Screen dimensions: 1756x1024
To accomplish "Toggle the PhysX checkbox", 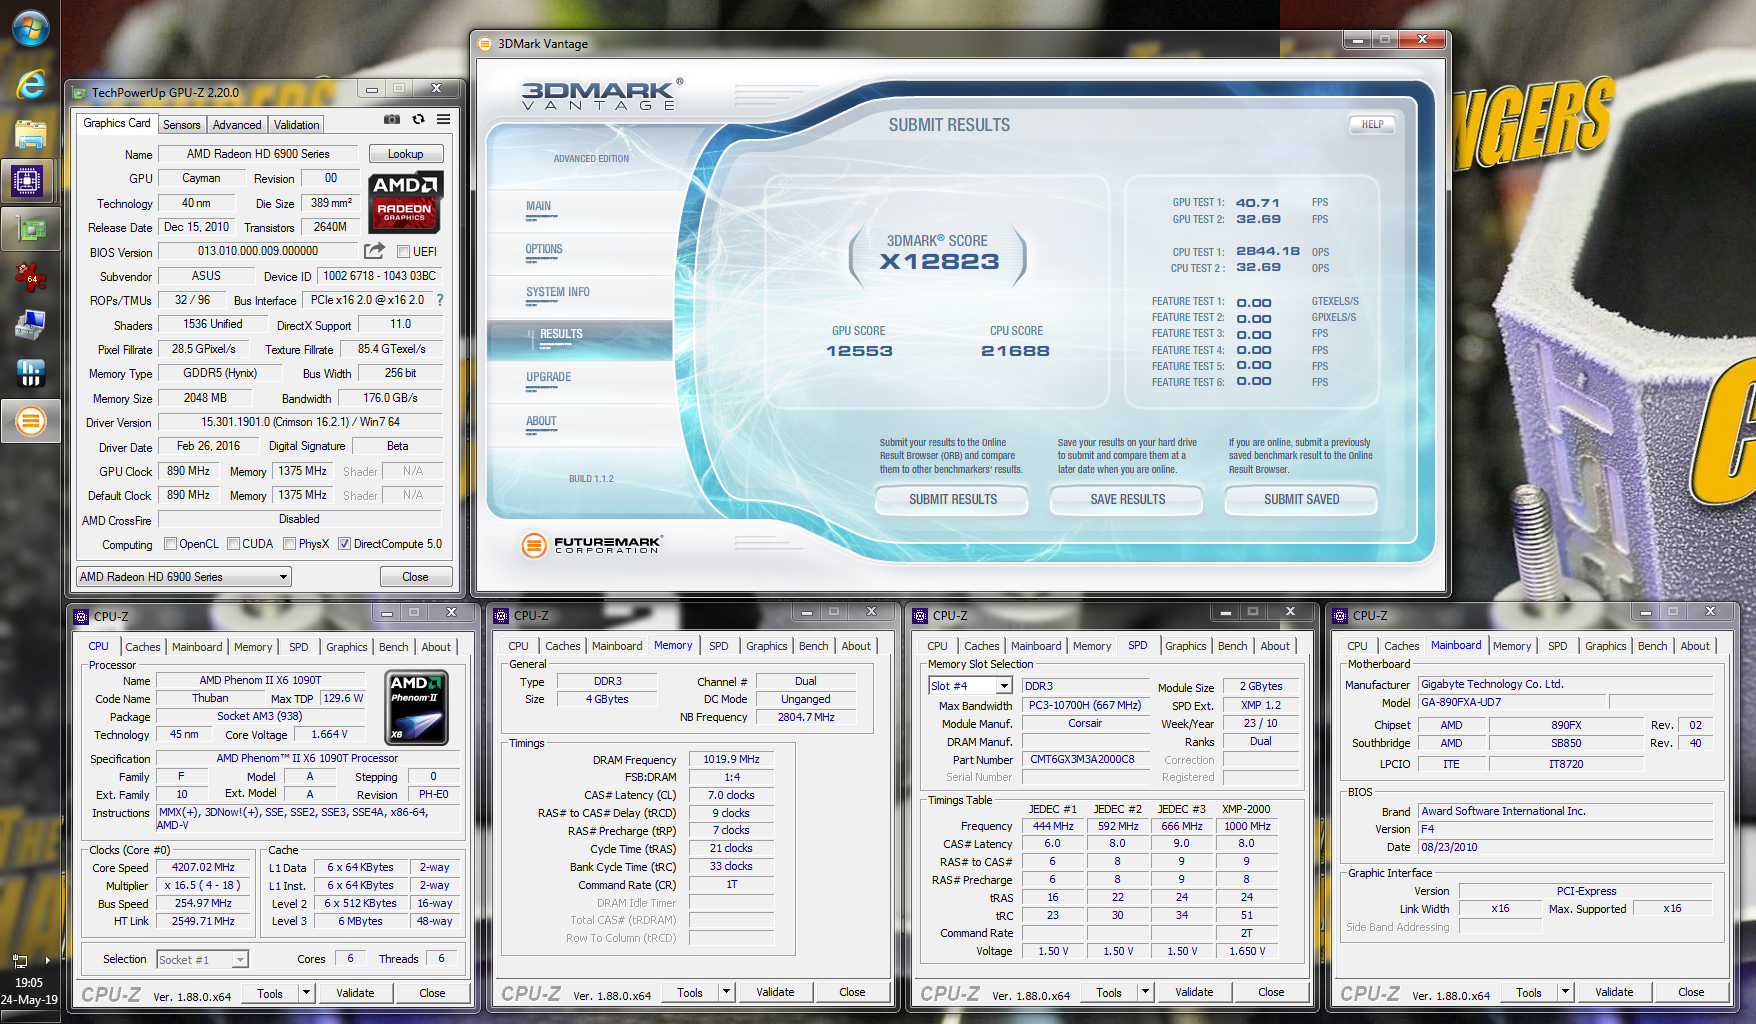I will [289, 544].
